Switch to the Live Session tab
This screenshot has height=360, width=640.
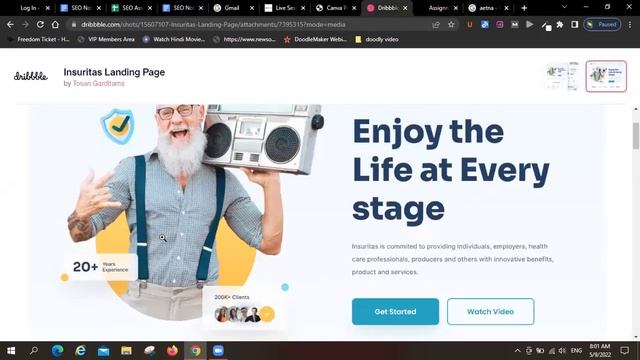(x=284, y=8)
